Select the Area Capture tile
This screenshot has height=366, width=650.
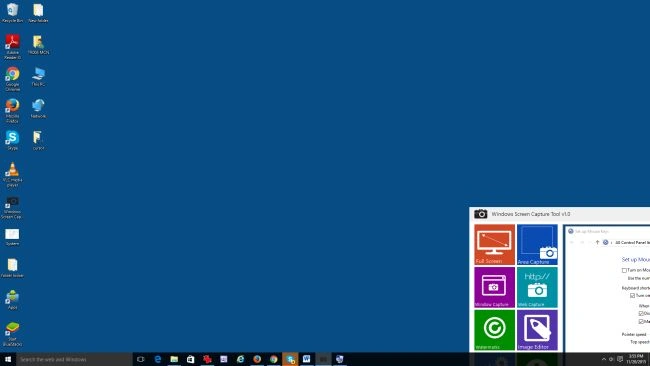pos(537,245)
